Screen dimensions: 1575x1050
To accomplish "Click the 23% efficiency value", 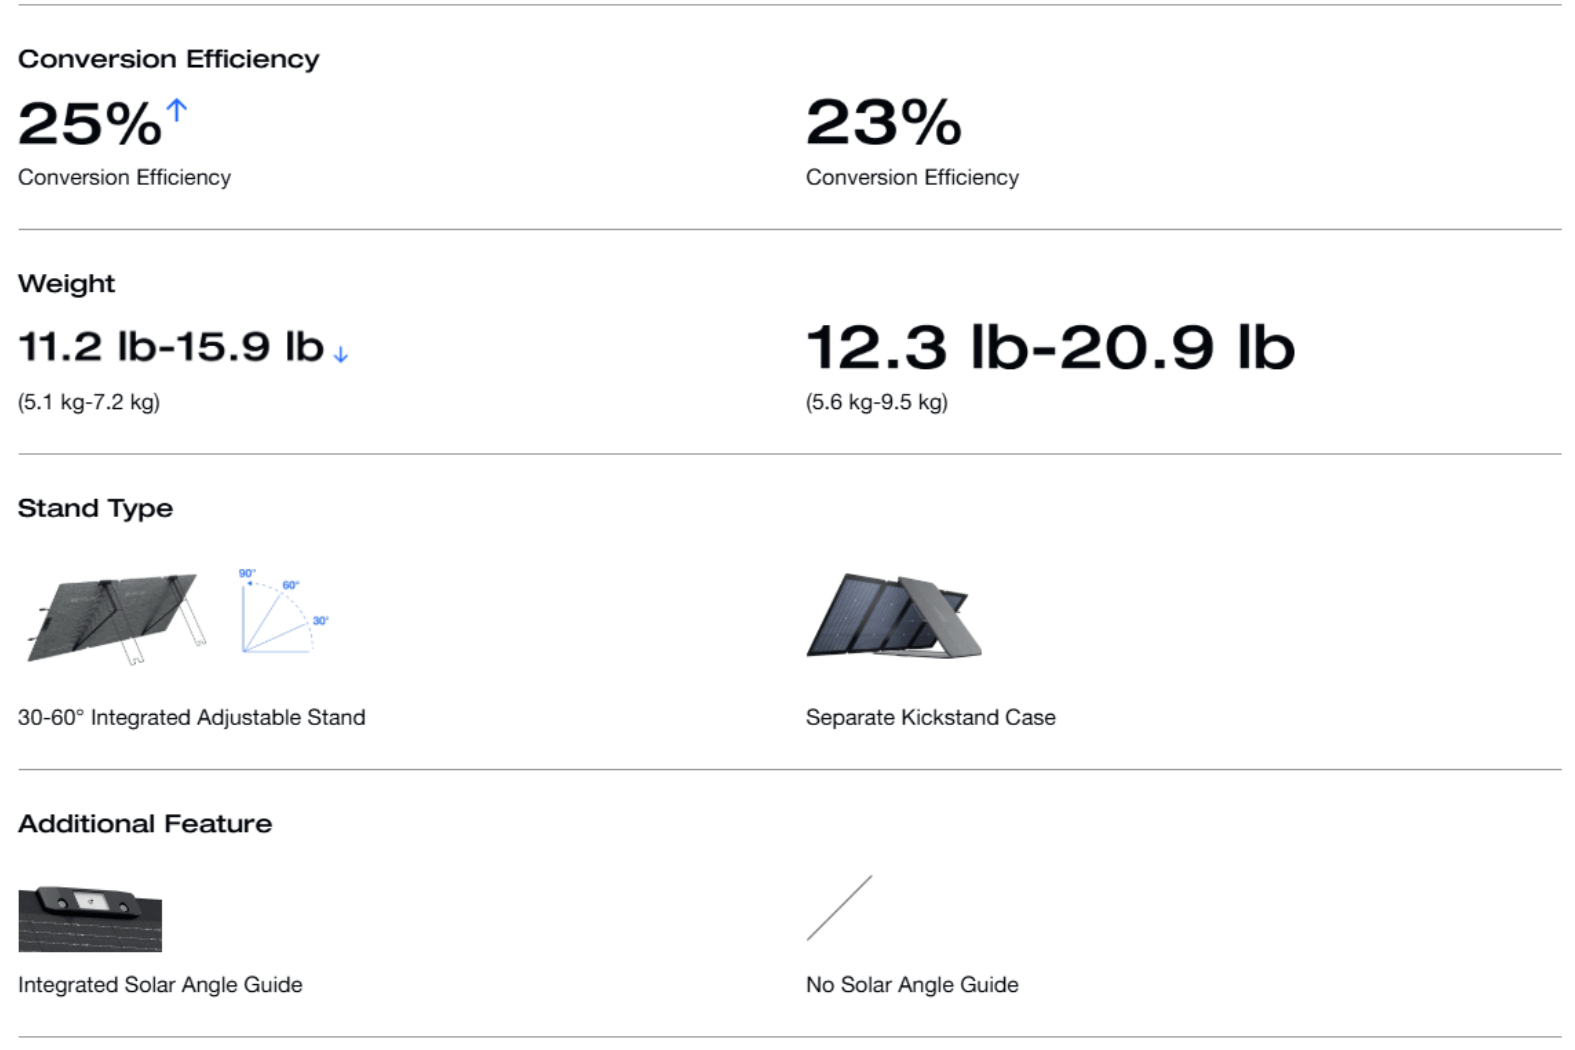I will (883, 123).
